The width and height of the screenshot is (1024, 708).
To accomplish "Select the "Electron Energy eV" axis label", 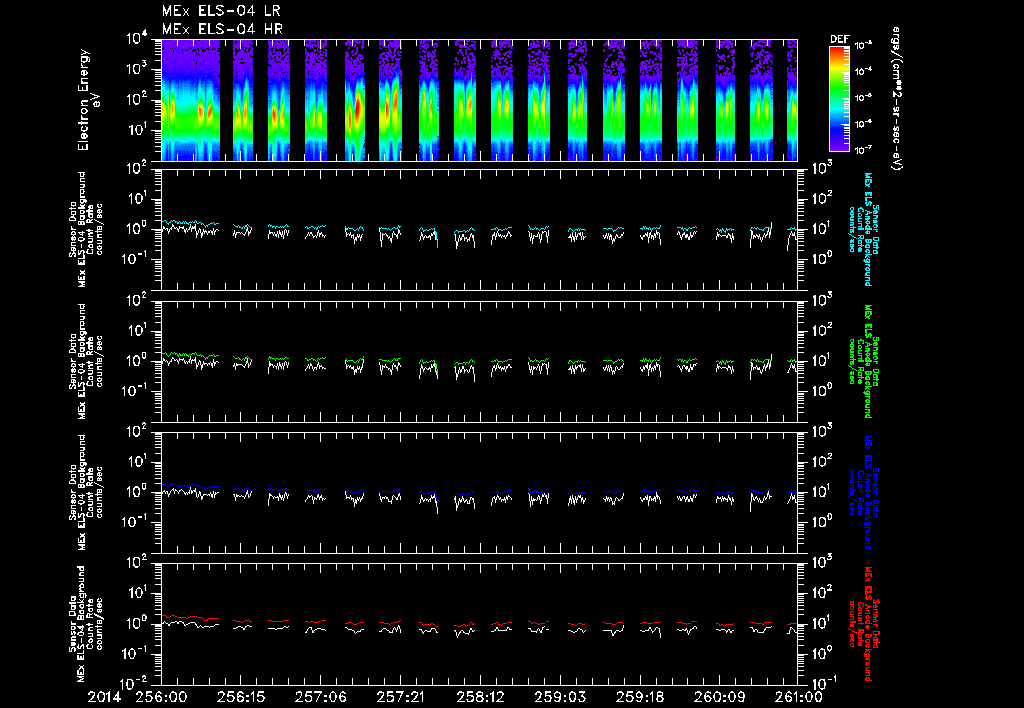I will (89, 100).
